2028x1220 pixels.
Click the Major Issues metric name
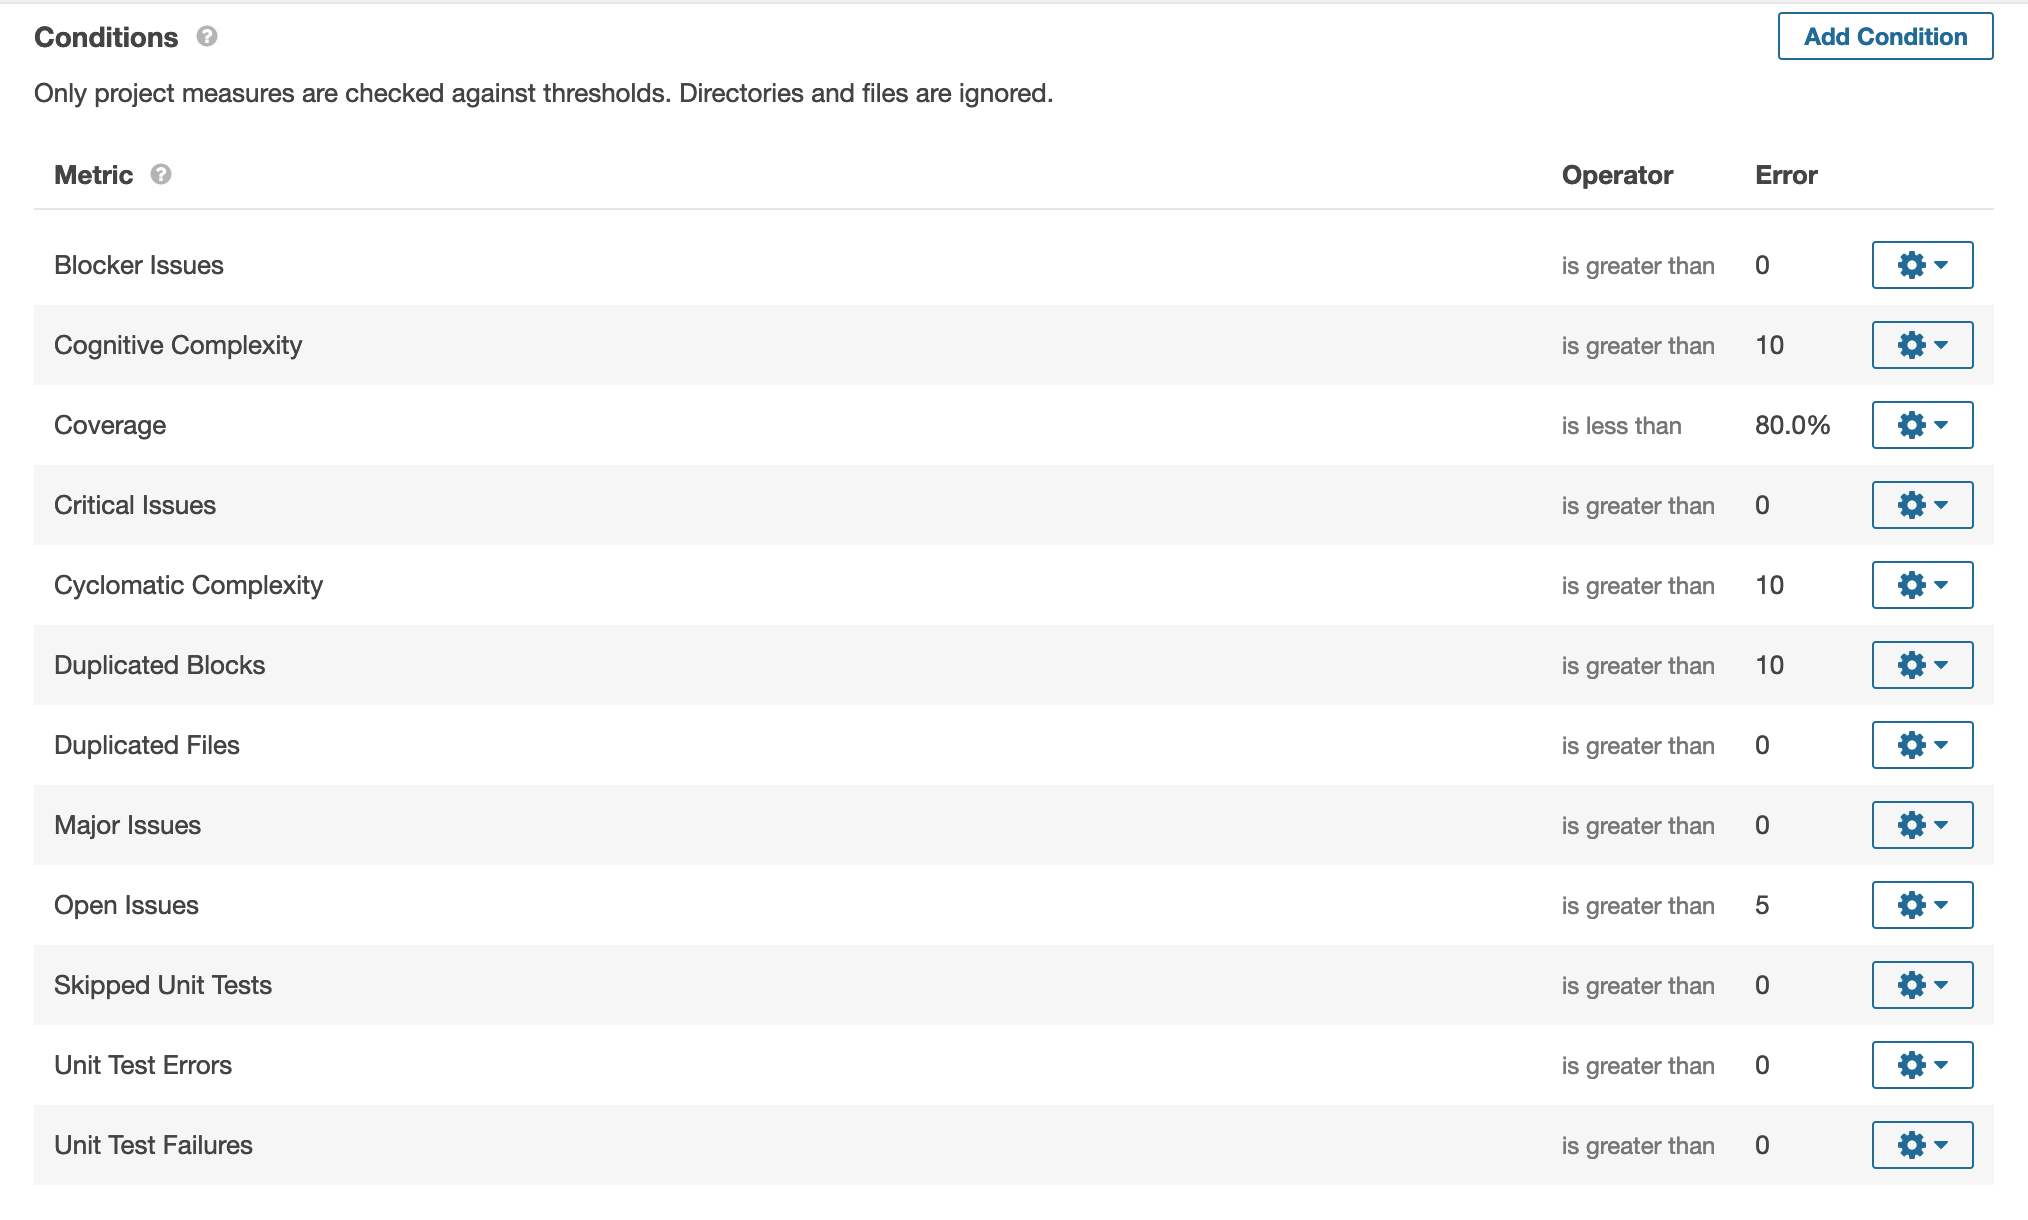127,825
